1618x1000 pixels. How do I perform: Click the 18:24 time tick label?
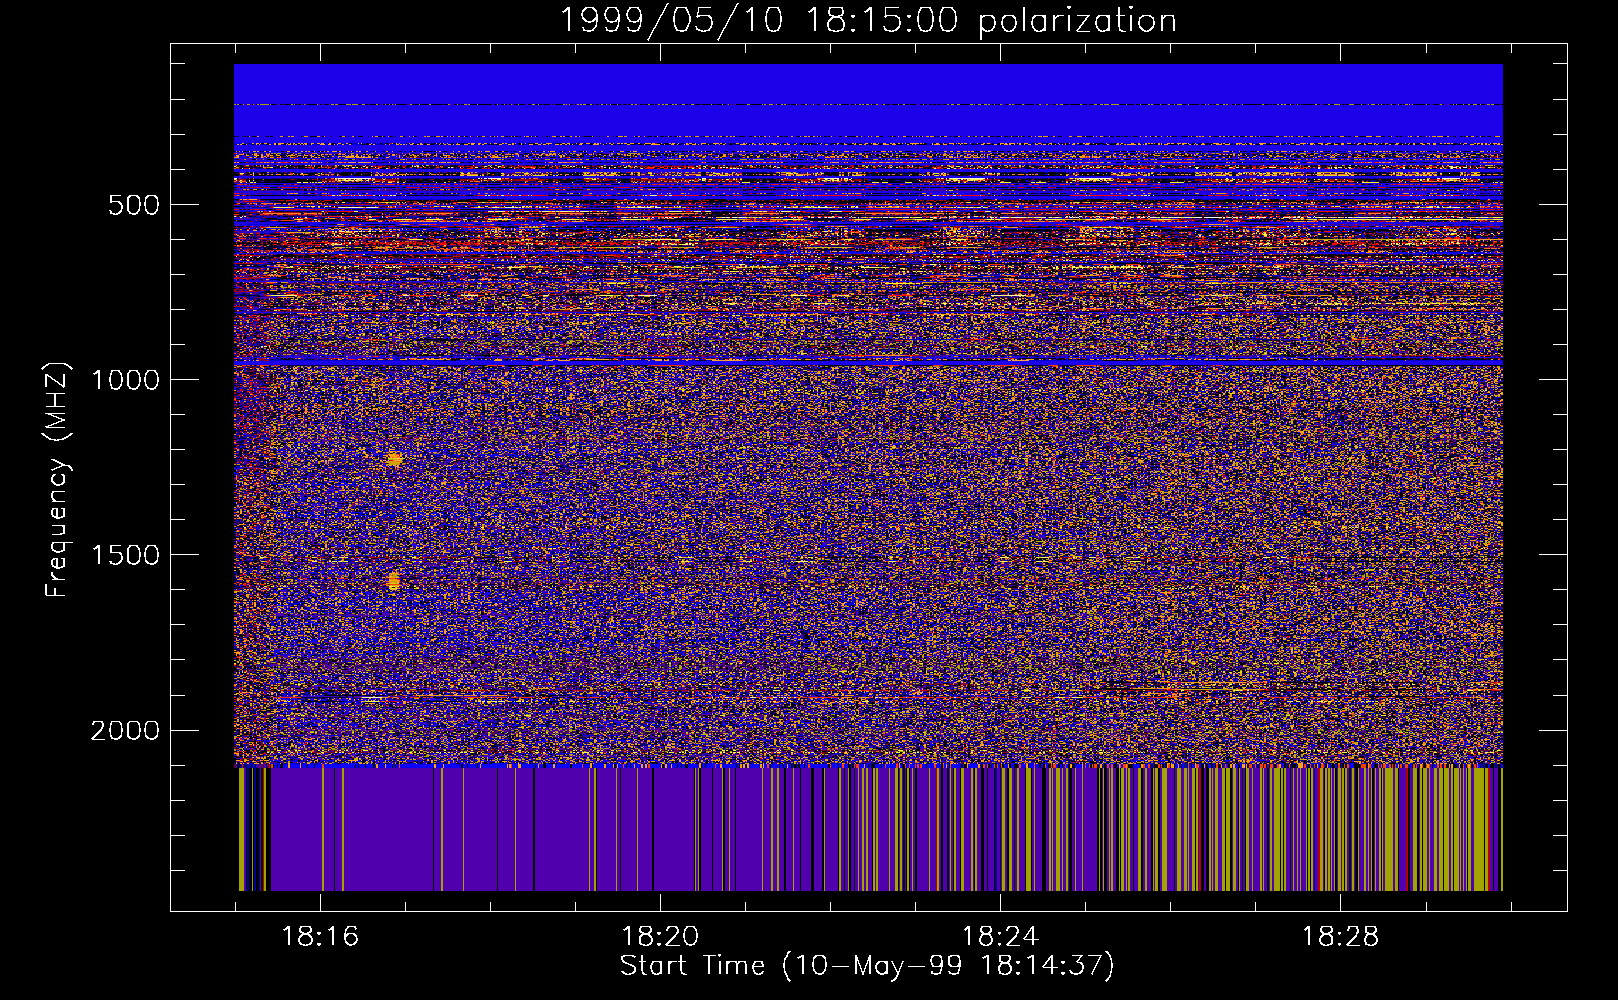pyautogui.click(x=1000, y=936)
